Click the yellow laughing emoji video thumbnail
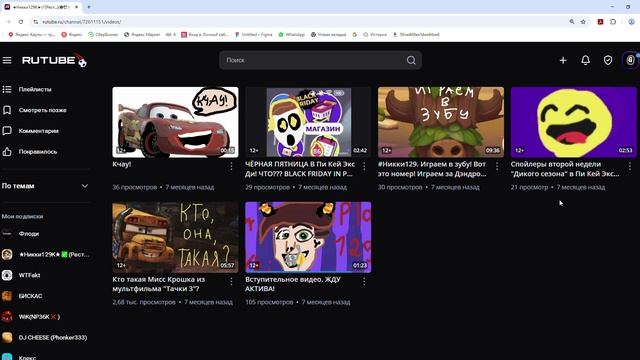 pos(573,122)
